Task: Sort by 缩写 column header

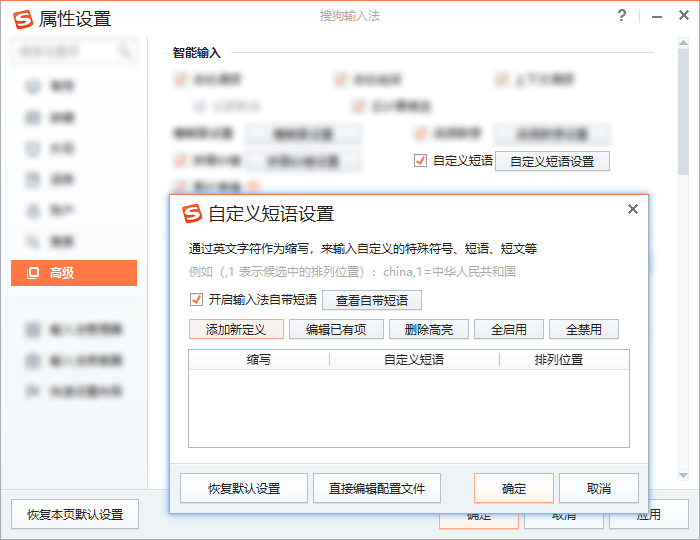Action: pyautogui.click(x=258, y=359)
